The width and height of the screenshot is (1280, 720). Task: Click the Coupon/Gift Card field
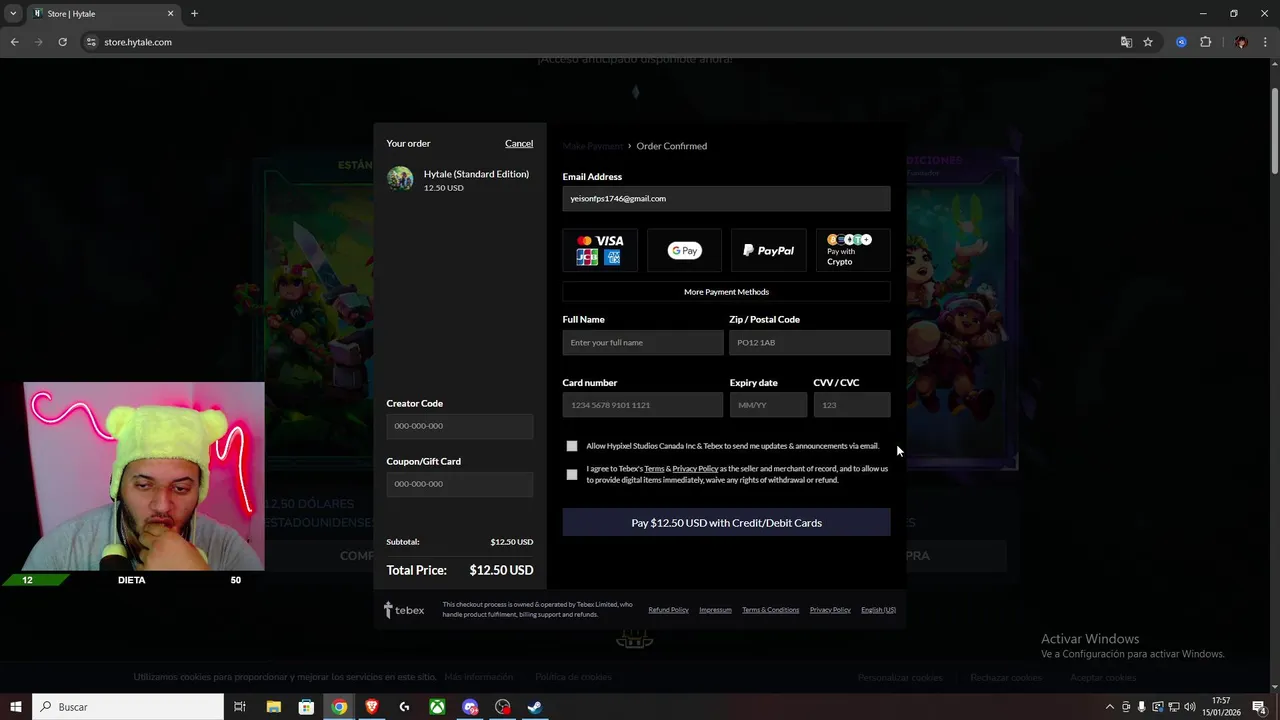point(460,484)
